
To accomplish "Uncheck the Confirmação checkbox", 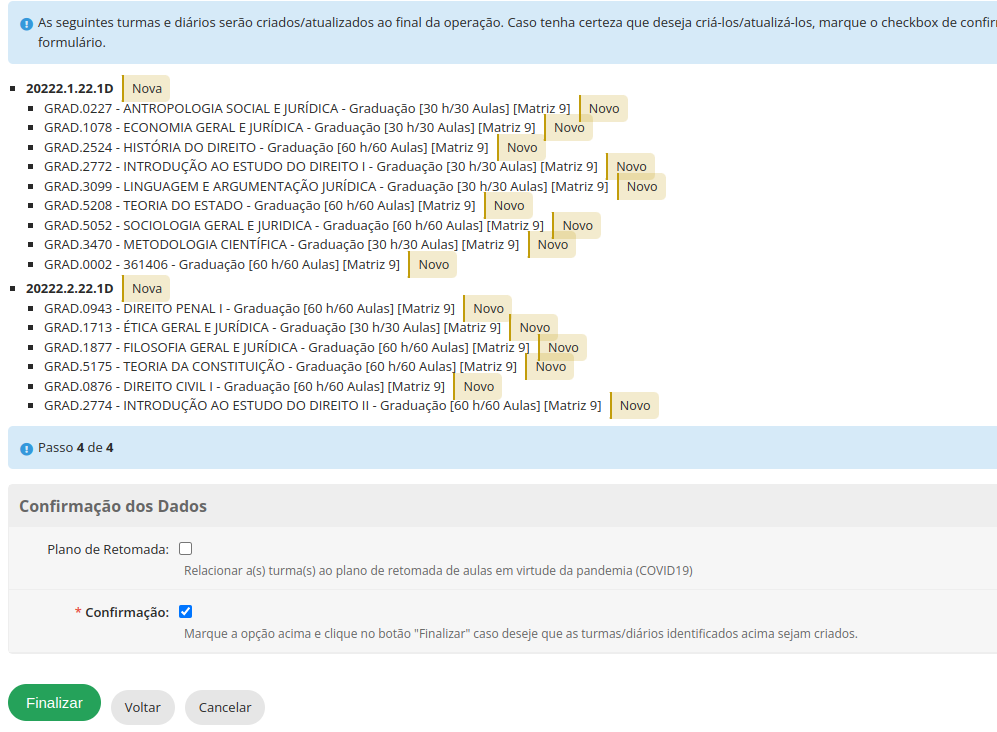I will (x=186, y=612).
